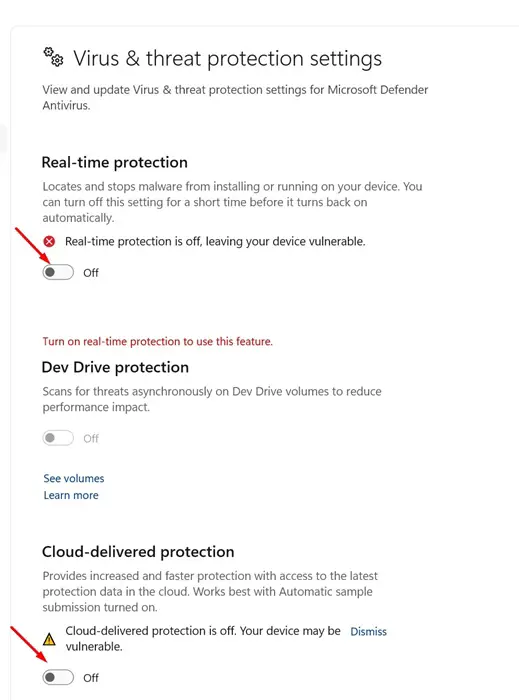519x700 pixels.
Task: Enable the Cloud-delivered protection toggle
Action: (58, 677)
